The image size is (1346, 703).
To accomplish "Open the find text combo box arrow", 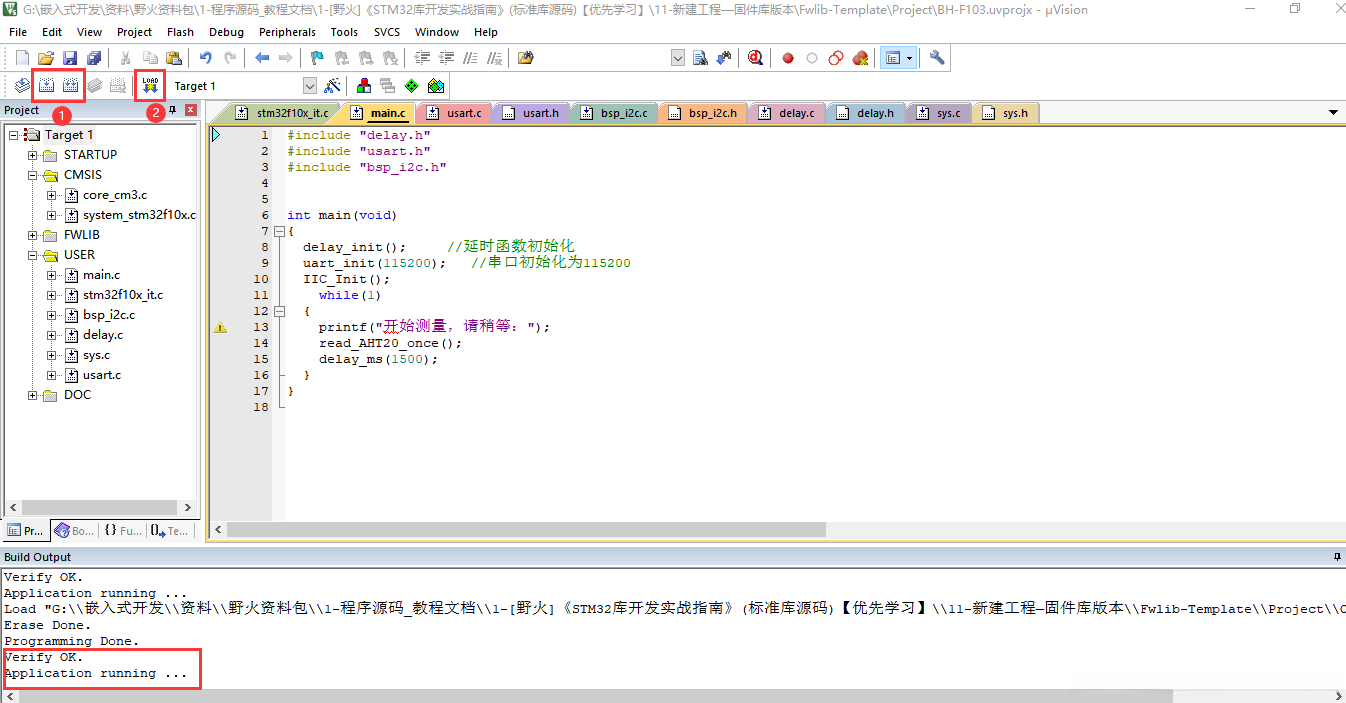I will pos(678,58).
